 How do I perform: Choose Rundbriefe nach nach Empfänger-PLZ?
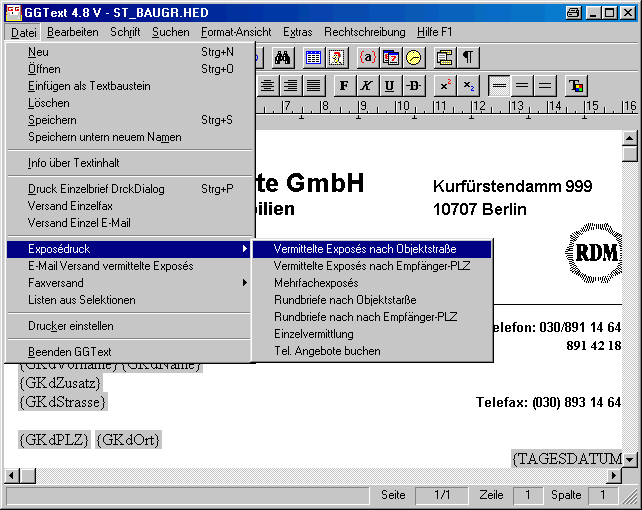click(x=372, y=317)
